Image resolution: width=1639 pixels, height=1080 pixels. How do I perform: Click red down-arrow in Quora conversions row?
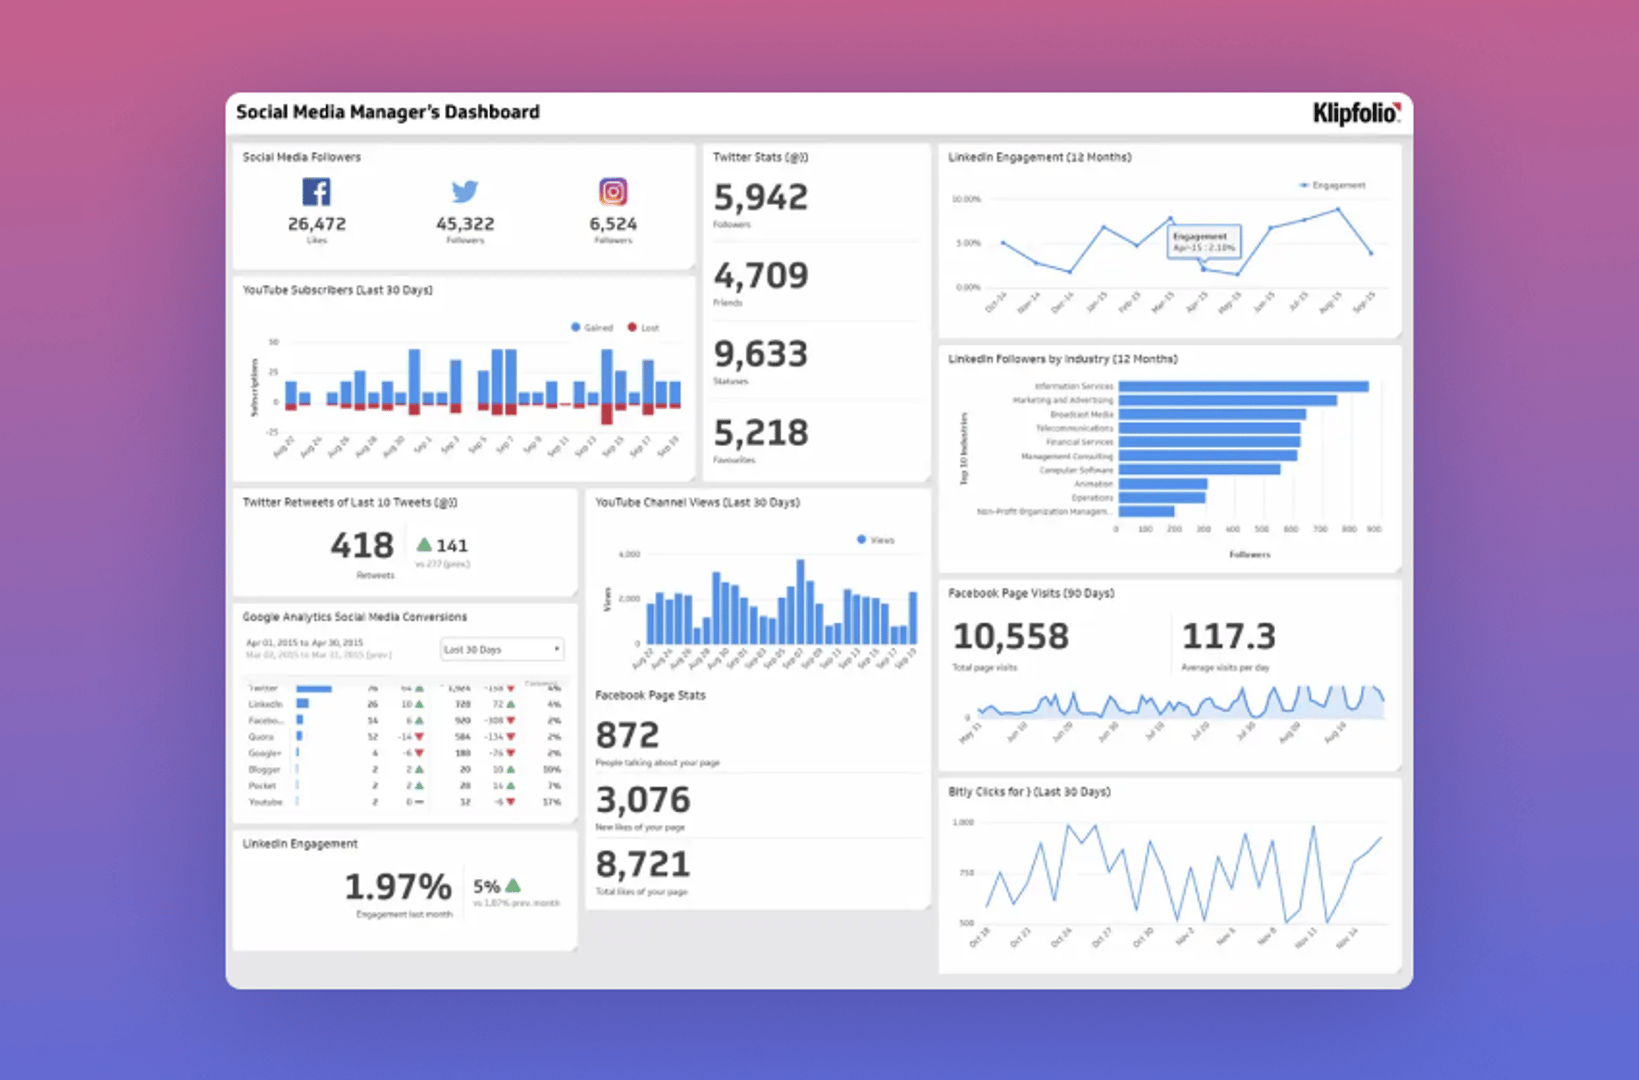[420, 736]
